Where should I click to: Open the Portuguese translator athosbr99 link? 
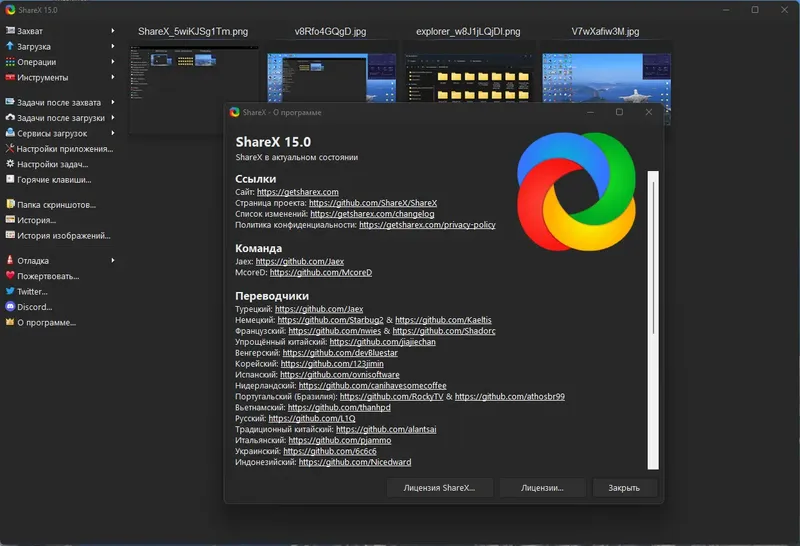pos(510,396)
